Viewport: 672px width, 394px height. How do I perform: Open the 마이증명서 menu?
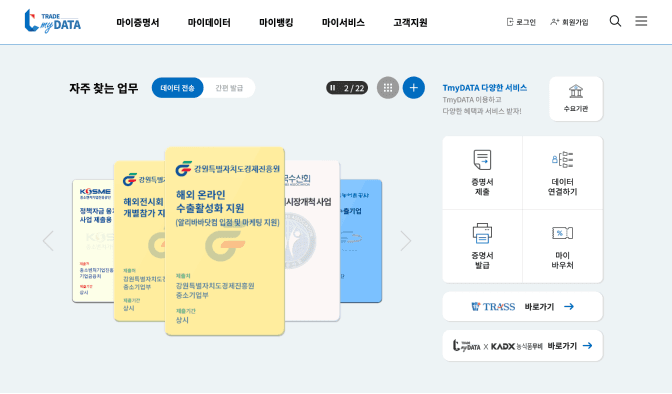pos(138,22)
